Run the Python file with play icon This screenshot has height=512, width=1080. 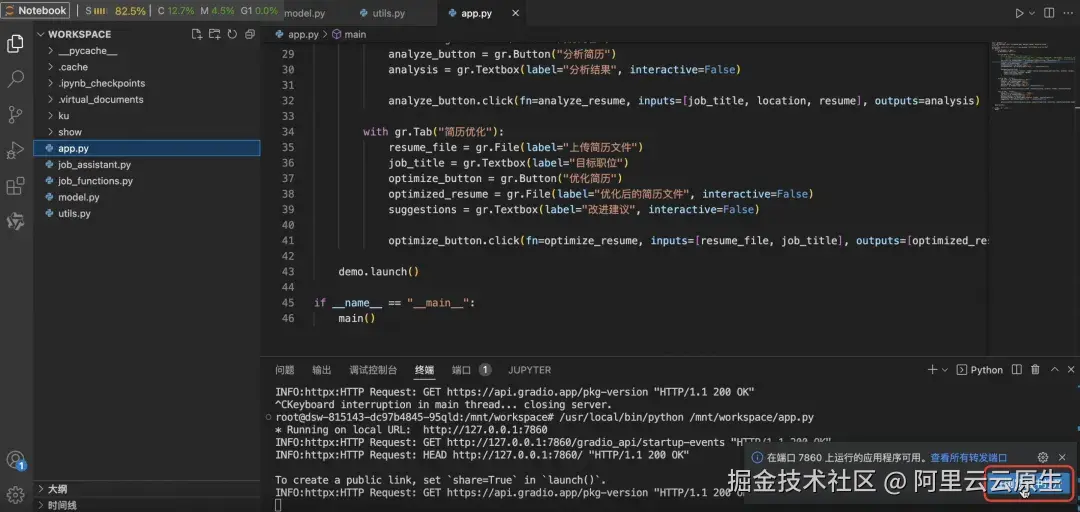coord(1019,12)
